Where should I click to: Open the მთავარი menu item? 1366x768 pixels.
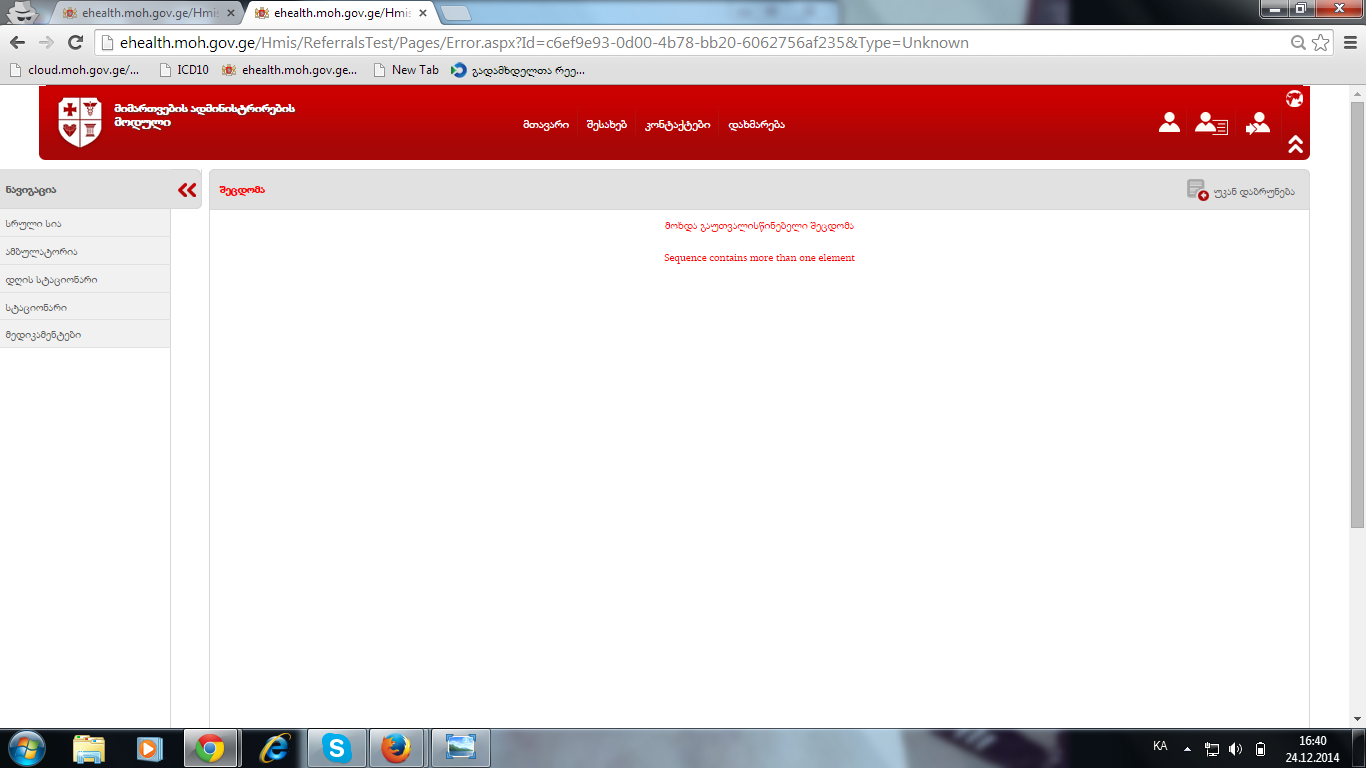tap(545, 125)
